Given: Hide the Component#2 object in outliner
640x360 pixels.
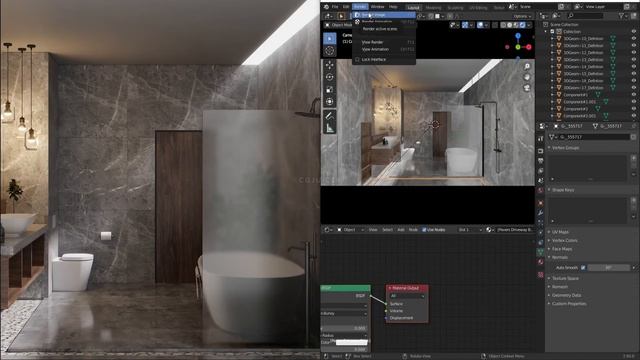Looking at the screenshot, I should click(634, 109).
